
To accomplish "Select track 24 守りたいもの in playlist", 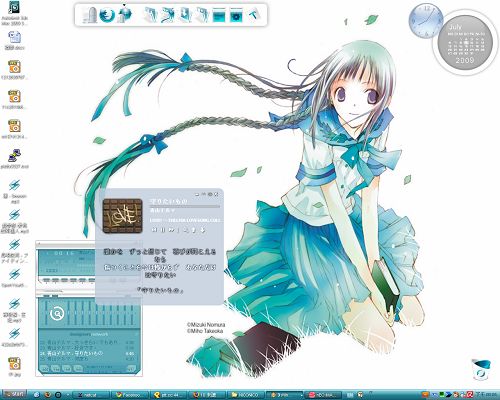I will [87, 353].
